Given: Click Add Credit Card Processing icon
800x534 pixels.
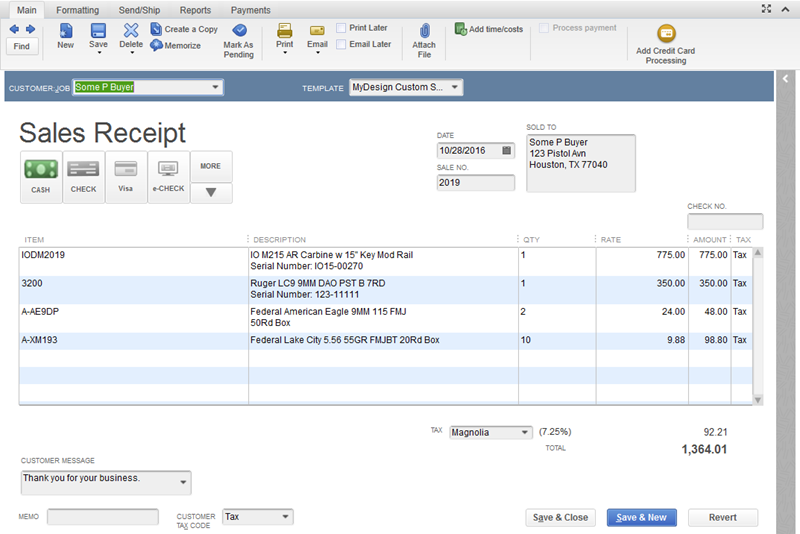Looking at the screenshot, I should coord(666,34).
